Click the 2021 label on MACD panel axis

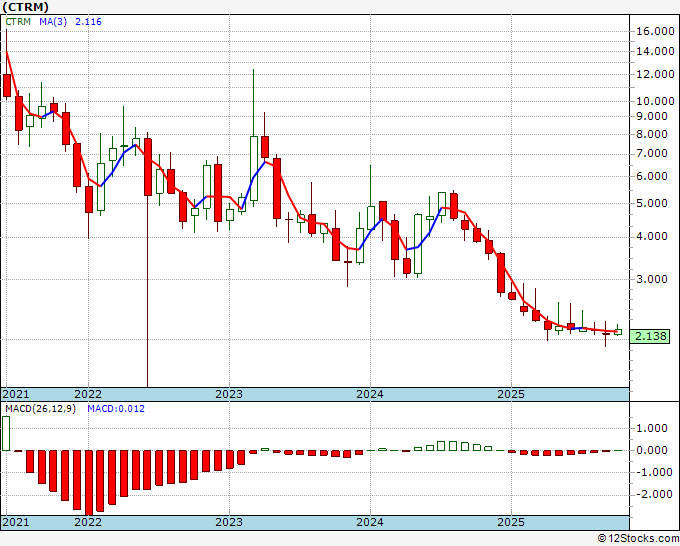click(x=16, y=522)
